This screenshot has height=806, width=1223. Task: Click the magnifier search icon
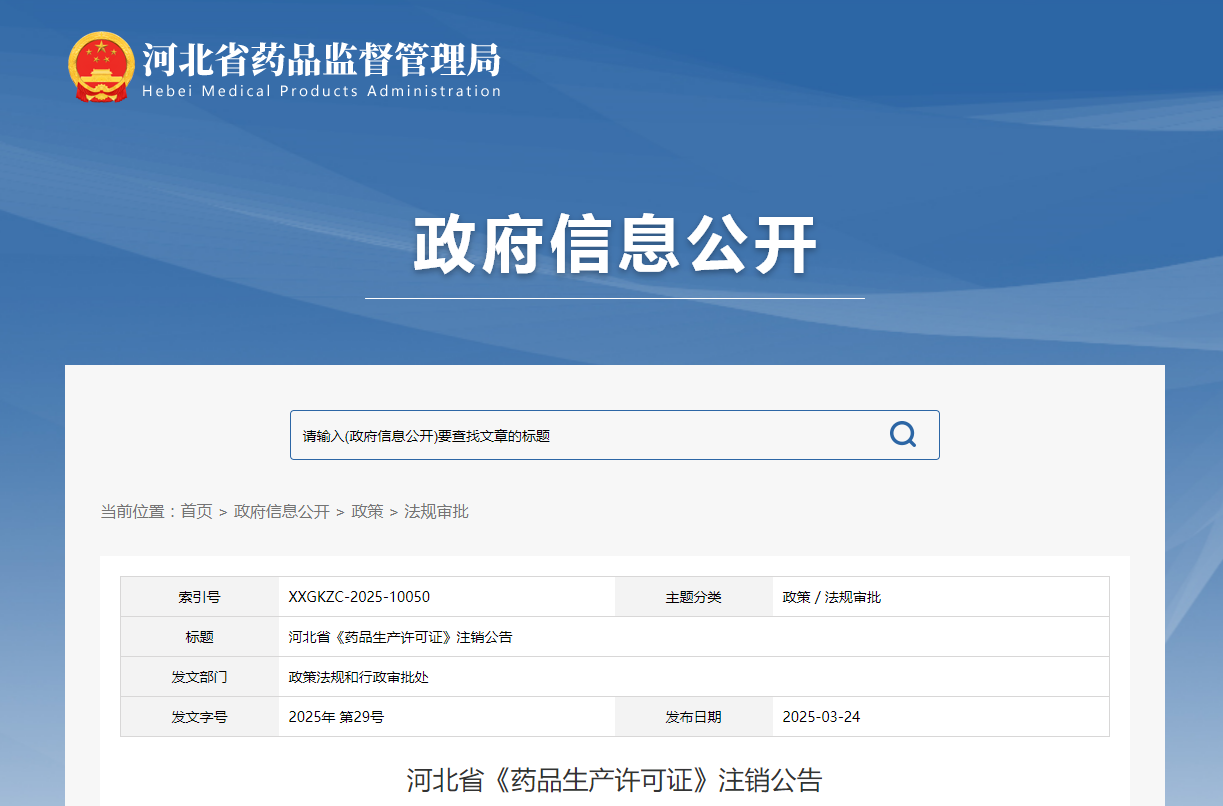[x=902, y=435]
